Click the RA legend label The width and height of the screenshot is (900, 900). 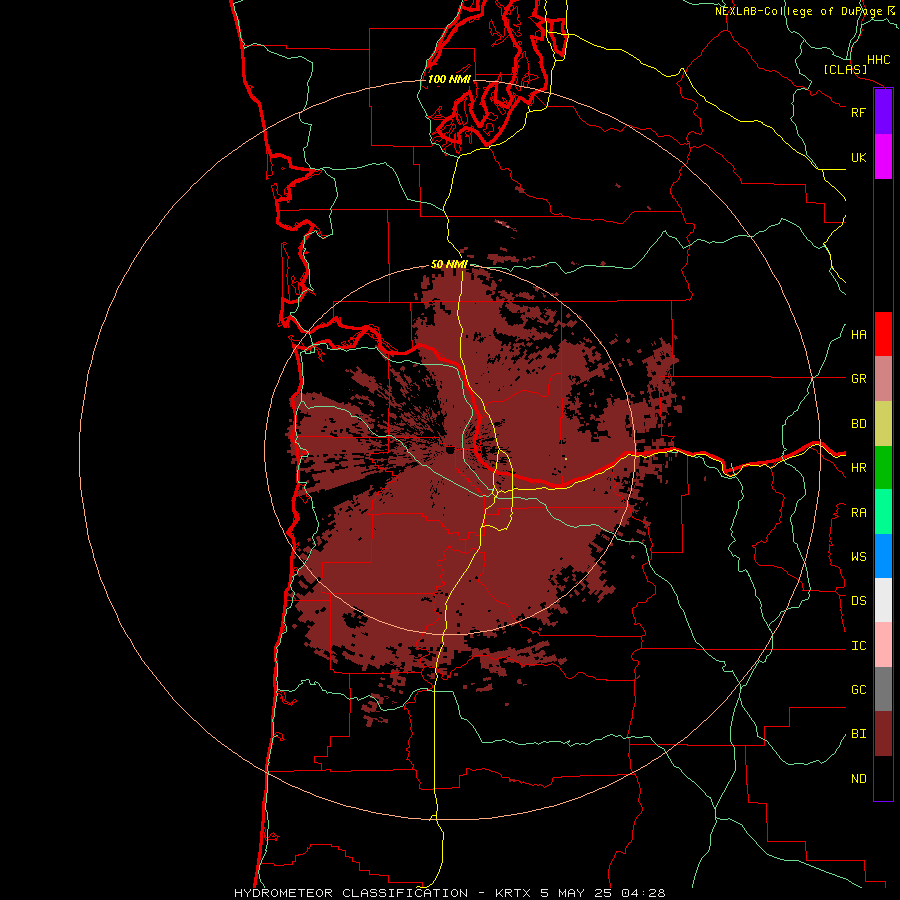(859, 513)
